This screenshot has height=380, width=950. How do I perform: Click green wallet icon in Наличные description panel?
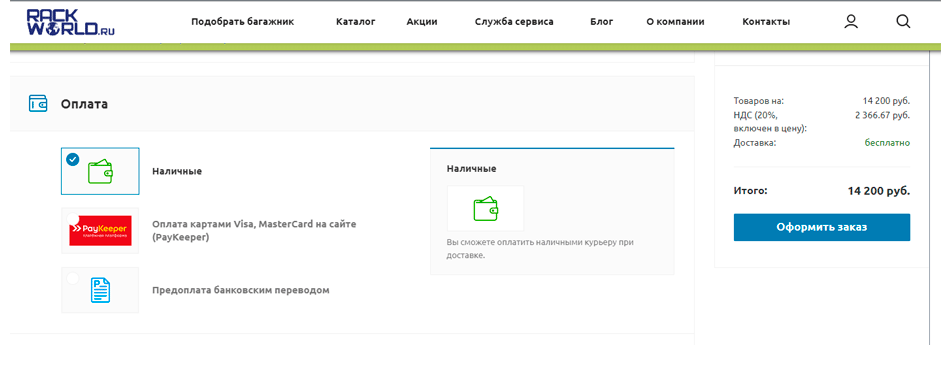coord(485,208)
